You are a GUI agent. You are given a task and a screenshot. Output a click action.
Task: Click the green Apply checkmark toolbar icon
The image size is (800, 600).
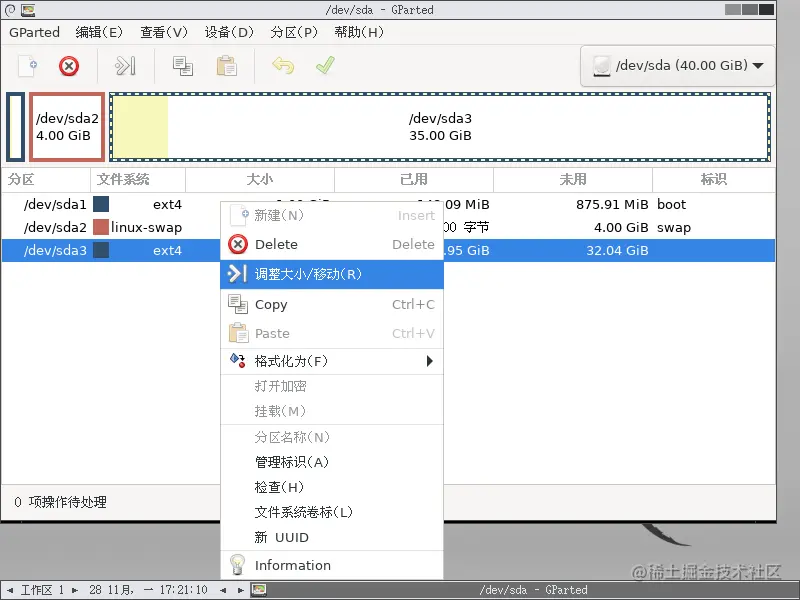coord(325,66)
